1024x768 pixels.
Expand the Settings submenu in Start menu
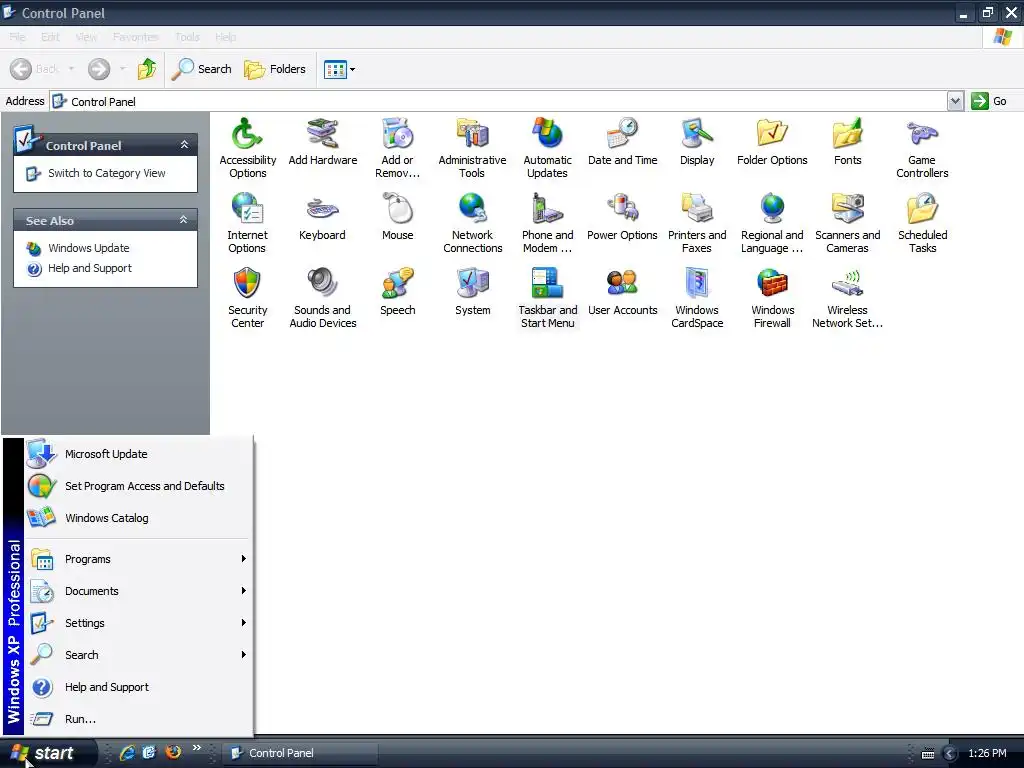click(138, 623)
